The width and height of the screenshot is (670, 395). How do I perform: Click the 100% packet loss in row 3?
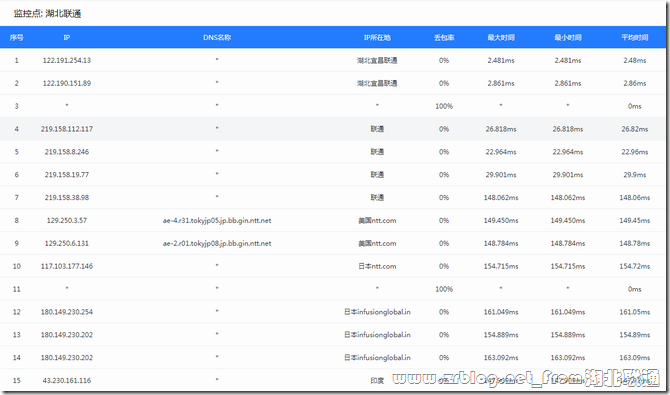444,106
